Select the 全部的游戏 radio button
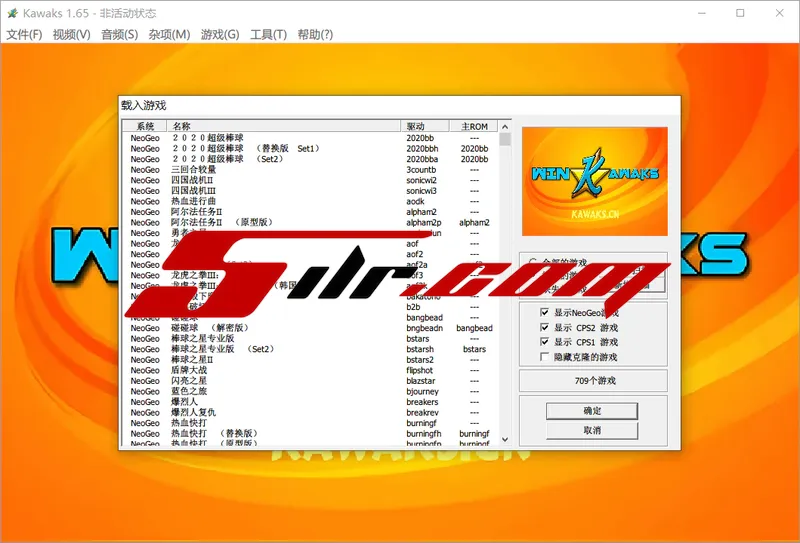The width and height of the screenshot is (800, 543). 532,259
